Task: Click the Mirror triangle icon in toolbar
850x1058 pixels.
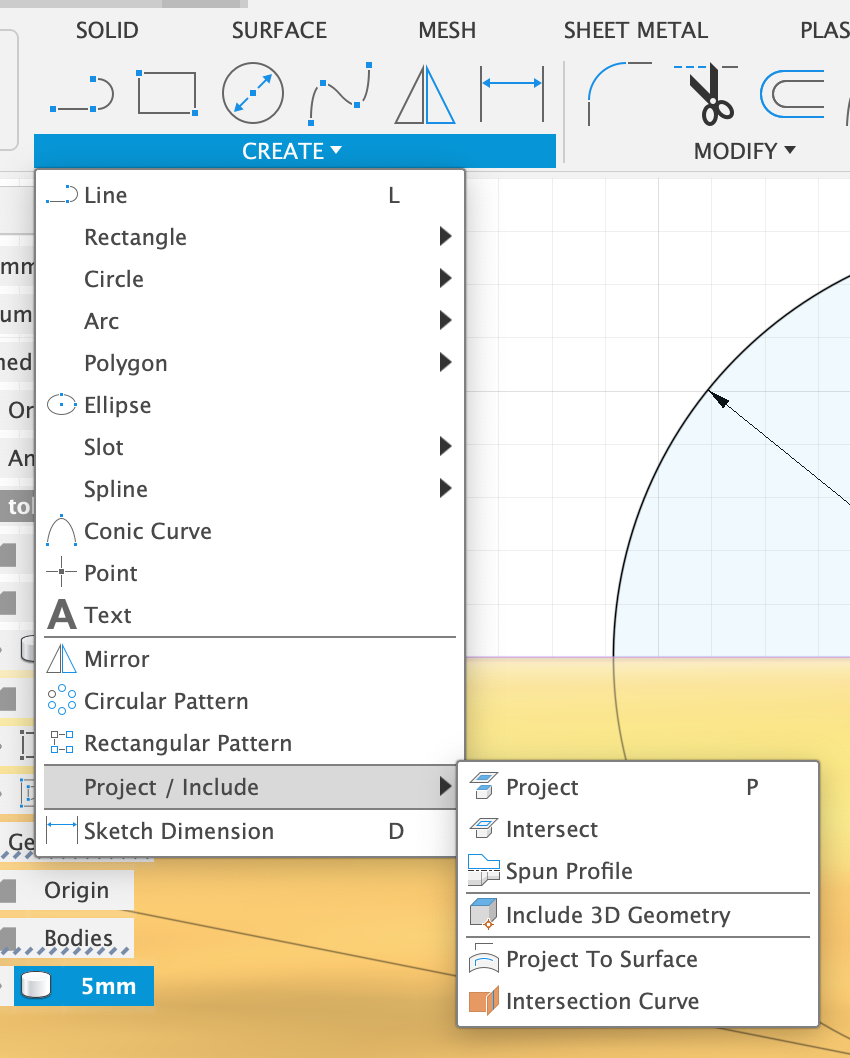Action: 425,94
